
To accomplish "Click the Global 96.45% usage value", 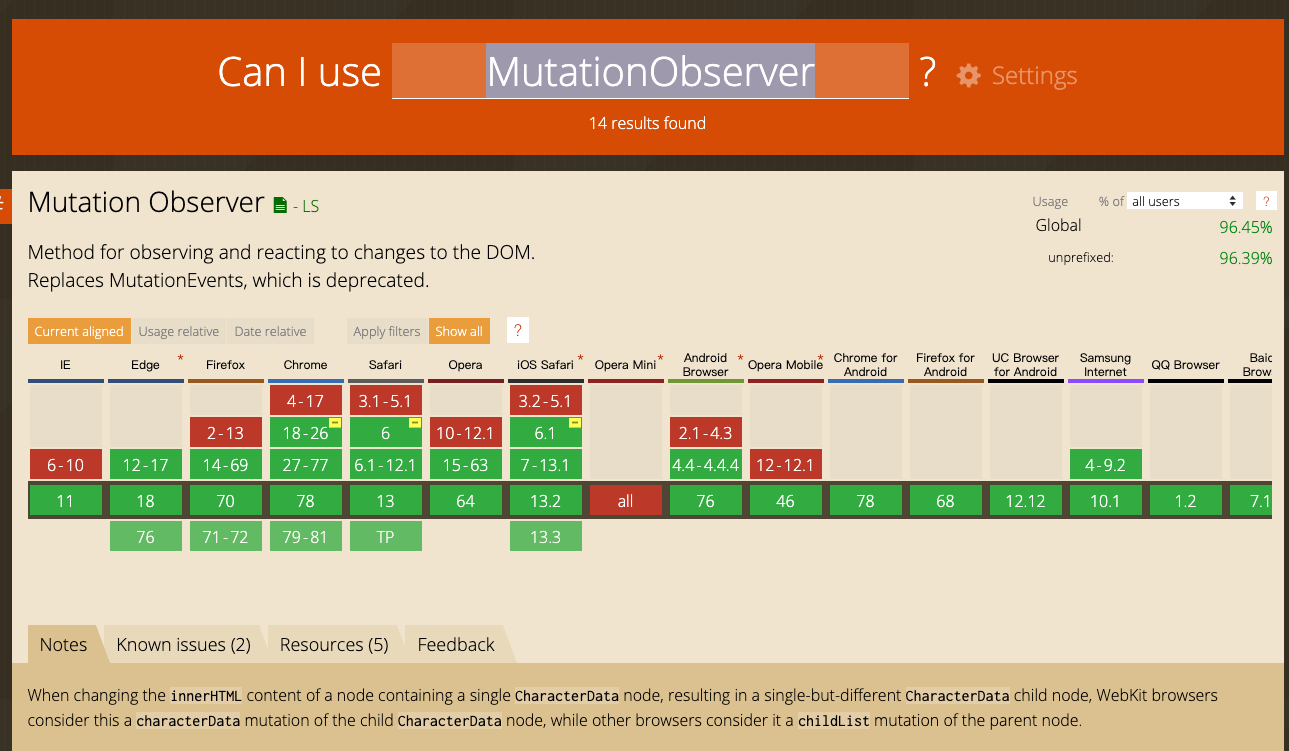I will (1246, 227).
